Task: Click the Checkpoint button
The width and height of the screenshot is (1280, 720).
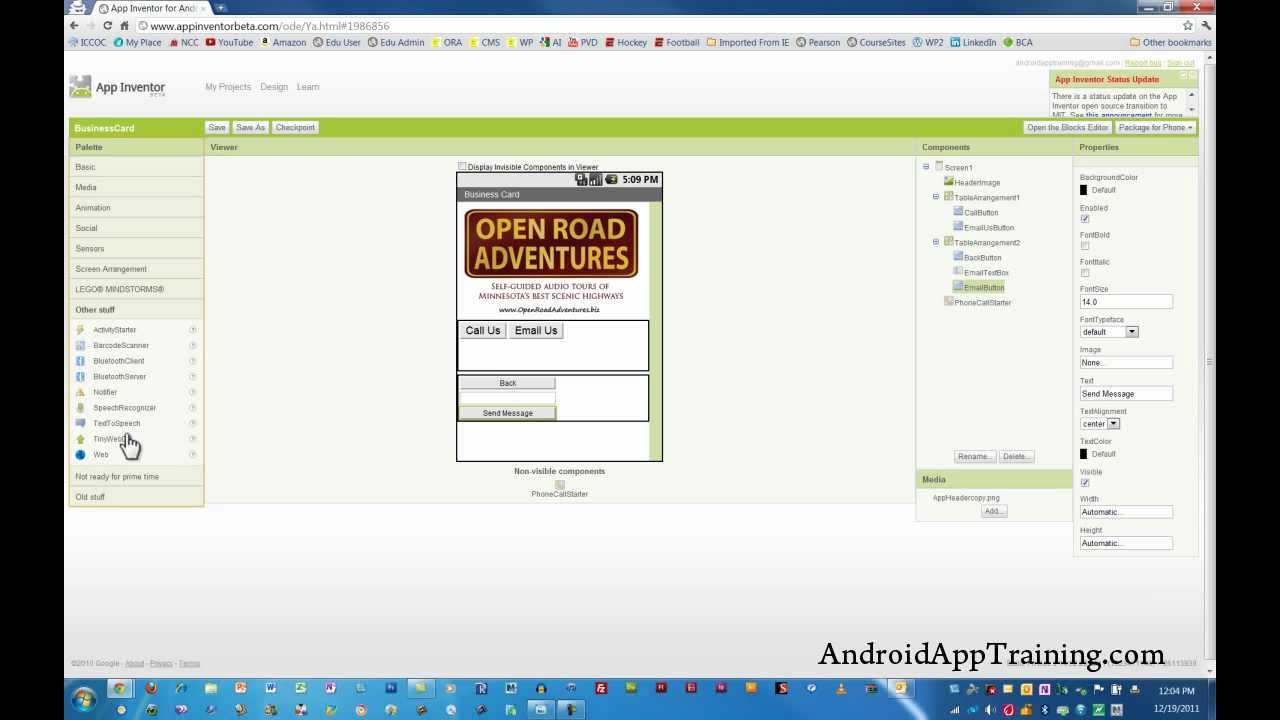Action: click(295, 128)
